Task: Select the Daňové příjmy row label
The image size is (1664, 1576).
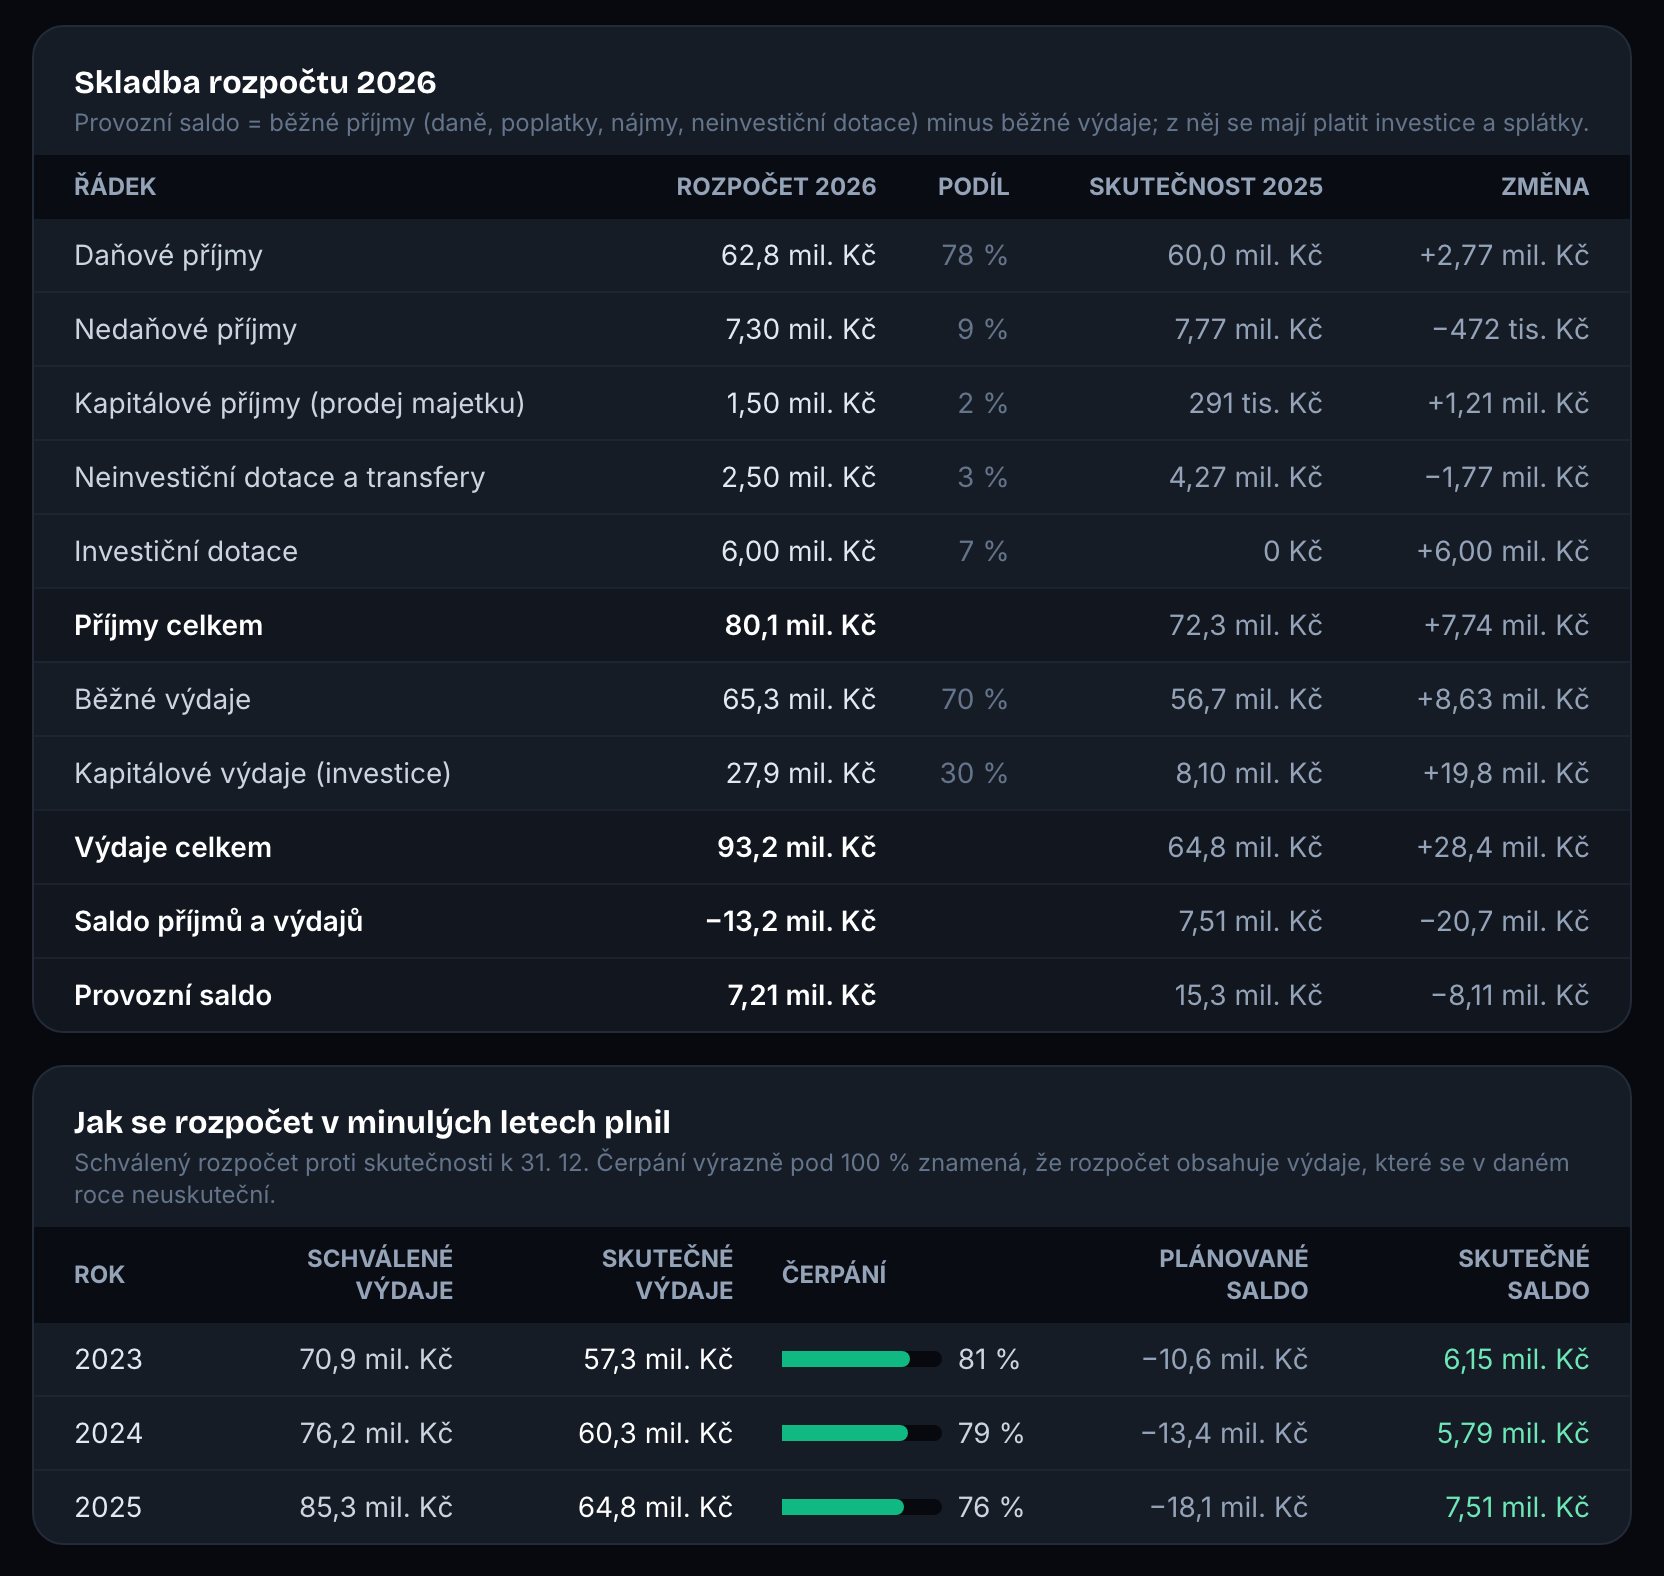Action: 168,256
